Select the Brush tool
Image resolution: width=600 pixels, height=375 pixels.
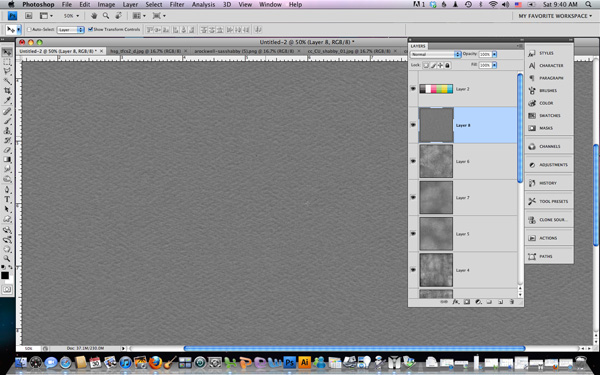(x=7, y=121)
